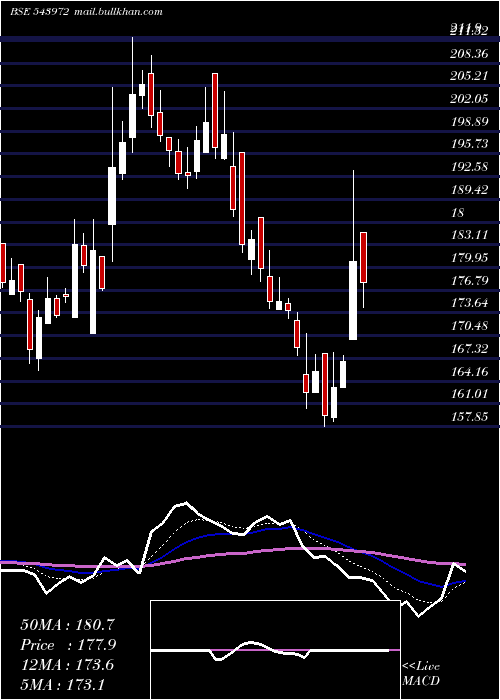Click the 179.95 price axis label

click(469, 258)
